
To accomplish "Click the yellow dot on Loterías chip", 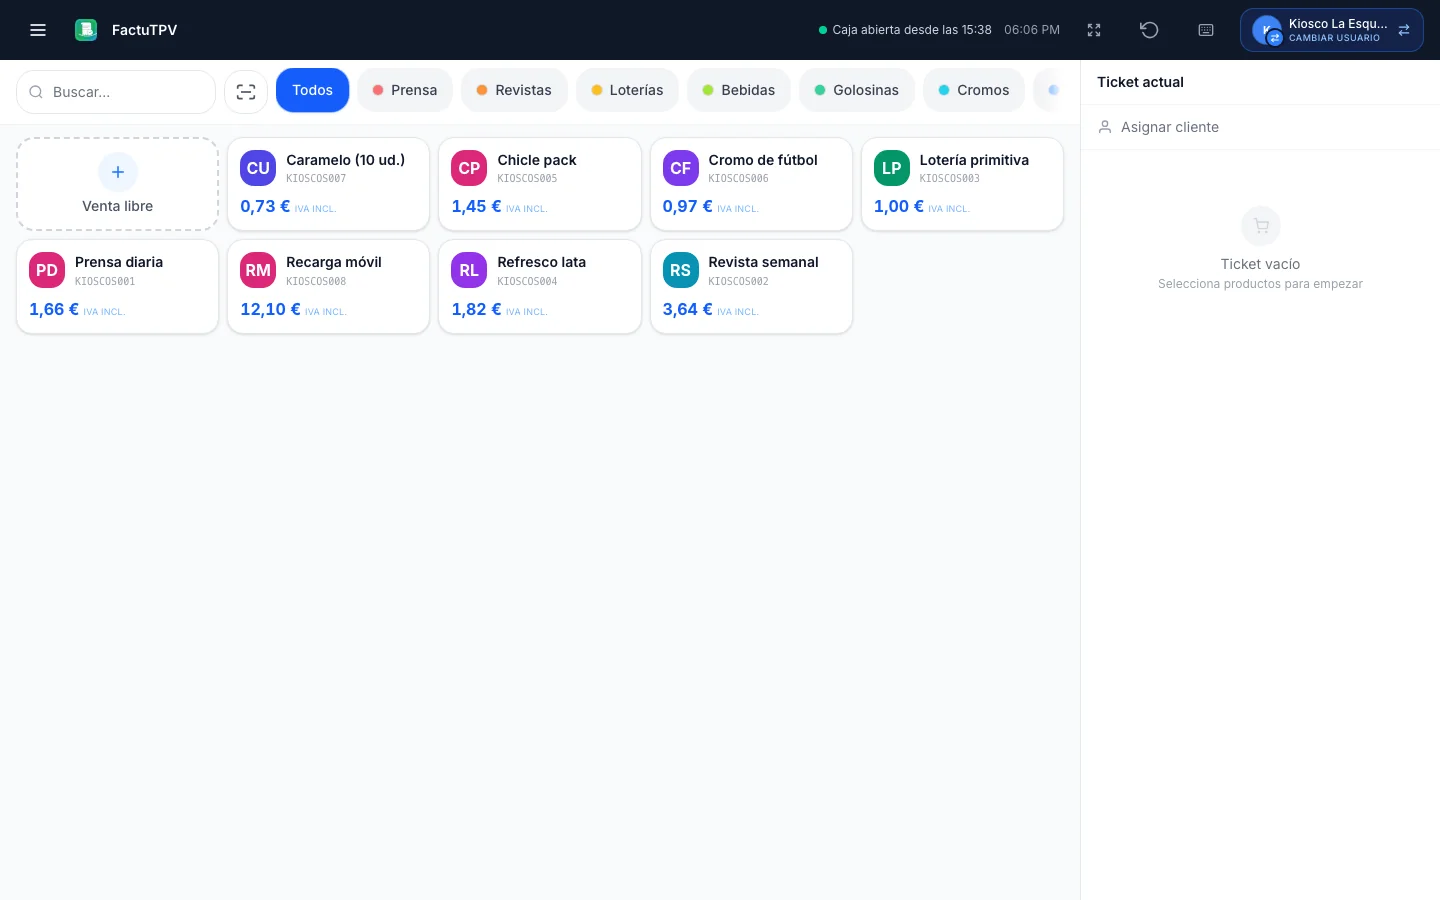I will pos(597,90).
